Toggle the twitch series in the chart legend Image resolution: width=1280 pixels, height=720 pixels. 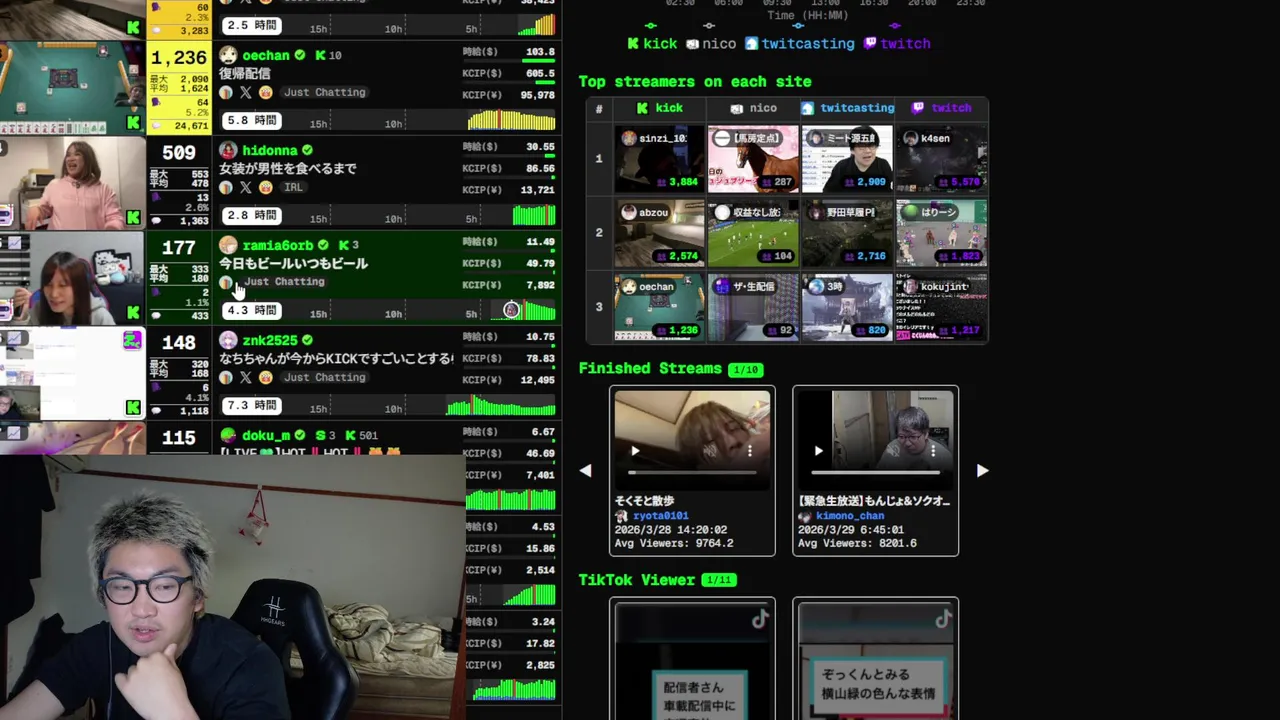(x=897, y=44)
